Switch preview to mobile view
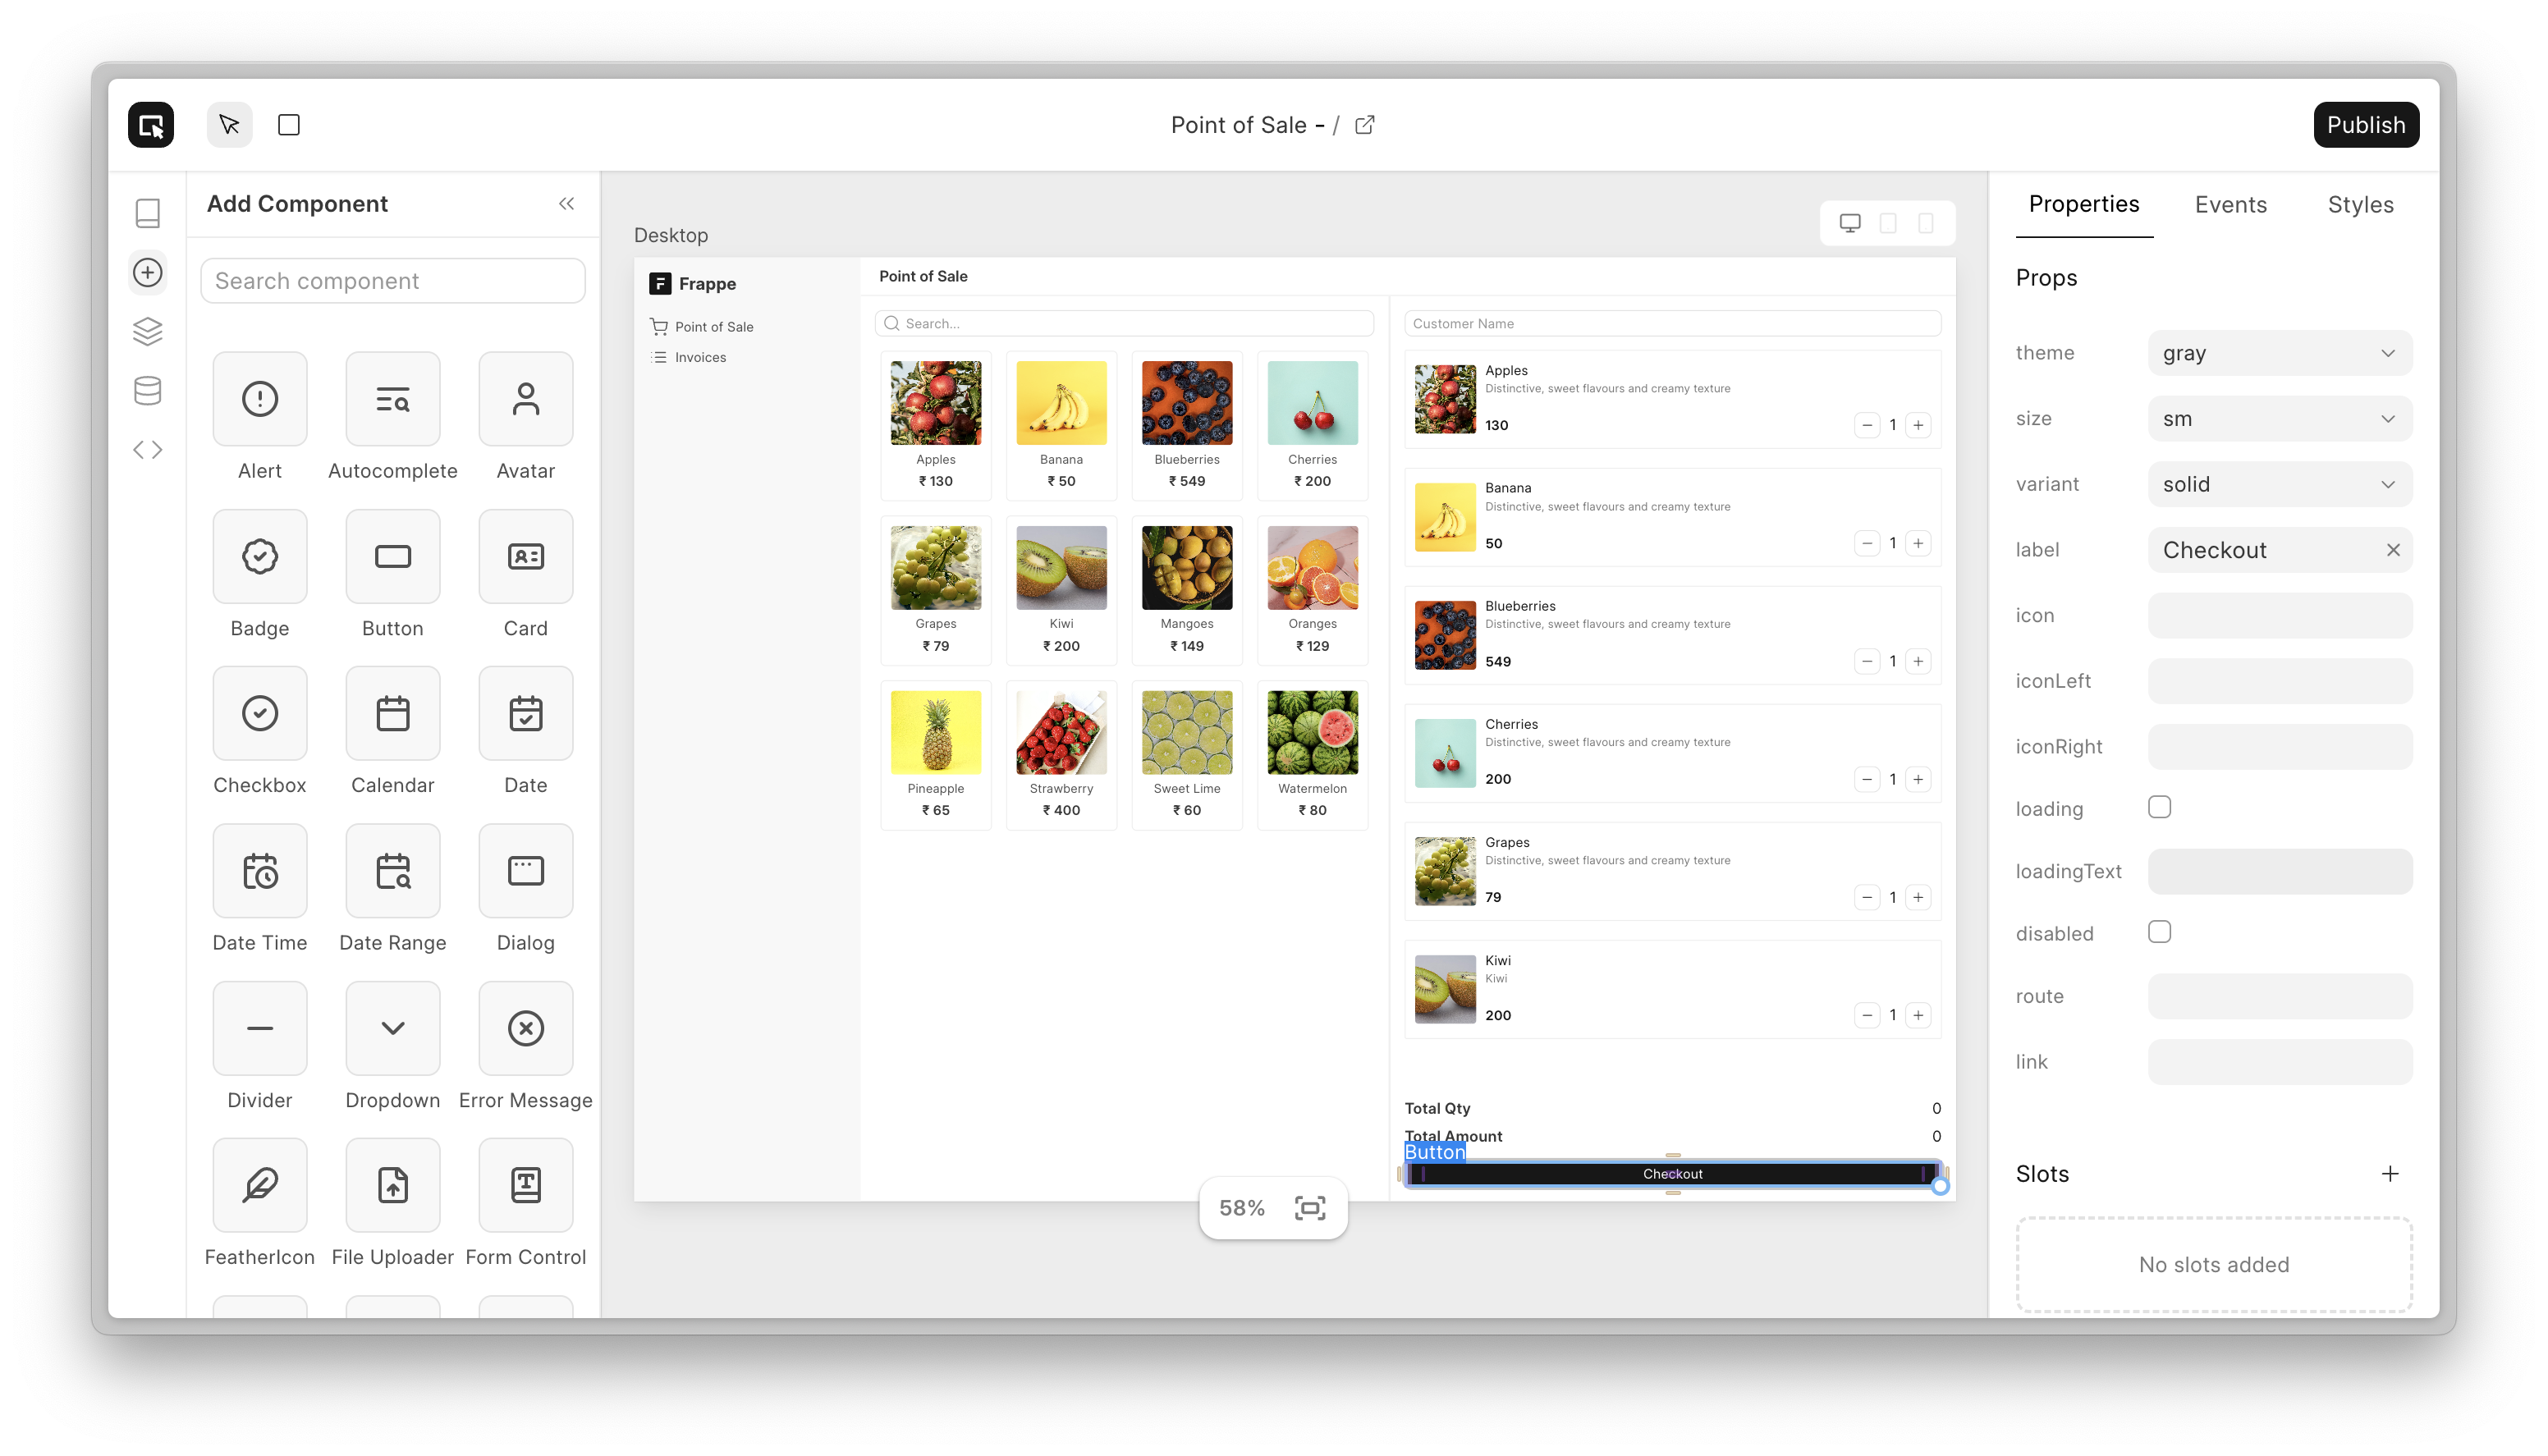Image resolution: width=2548 pixels, height=1456 pixels. tap(1926, 222)
